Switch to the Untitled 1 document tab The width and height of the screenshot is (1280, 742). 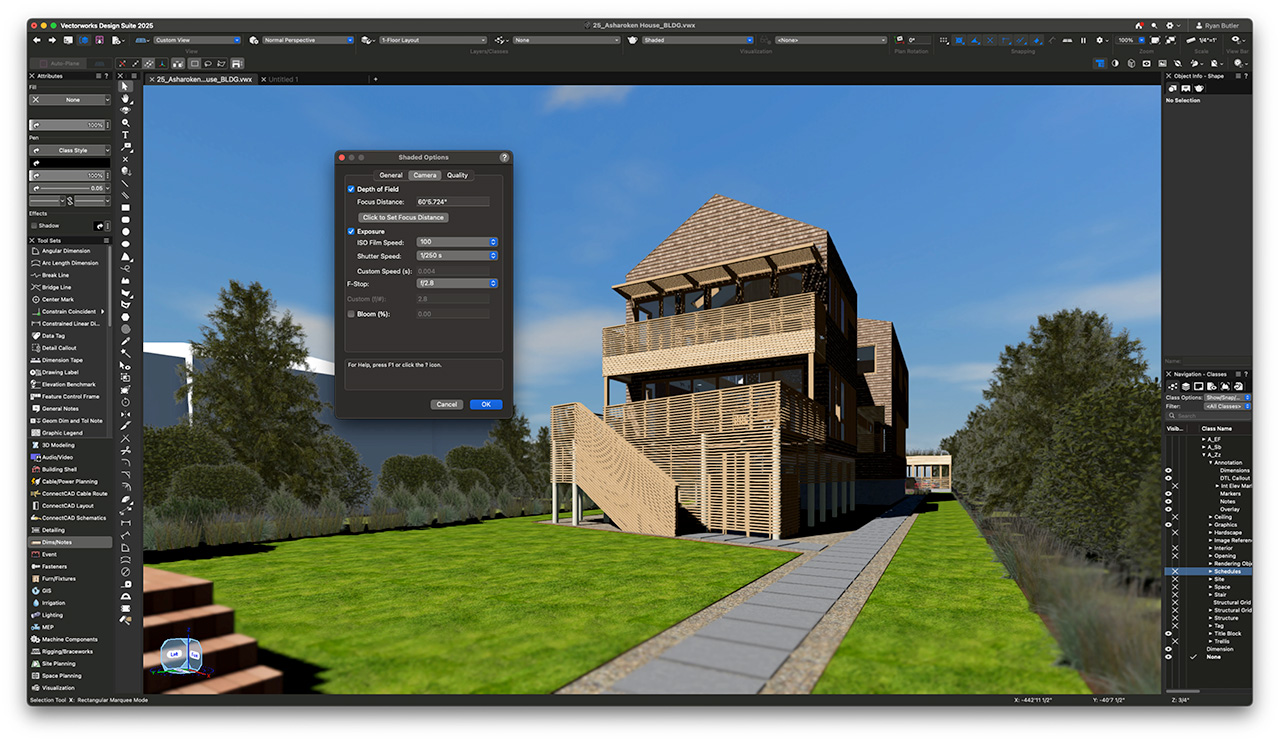284,79
